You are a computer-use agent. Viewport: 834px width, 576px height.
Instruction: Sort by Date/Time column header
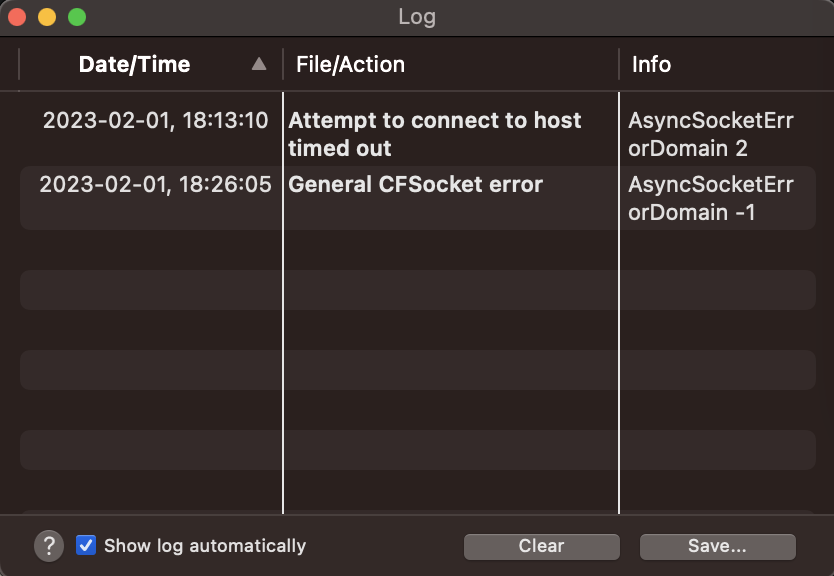coord(135,64)
